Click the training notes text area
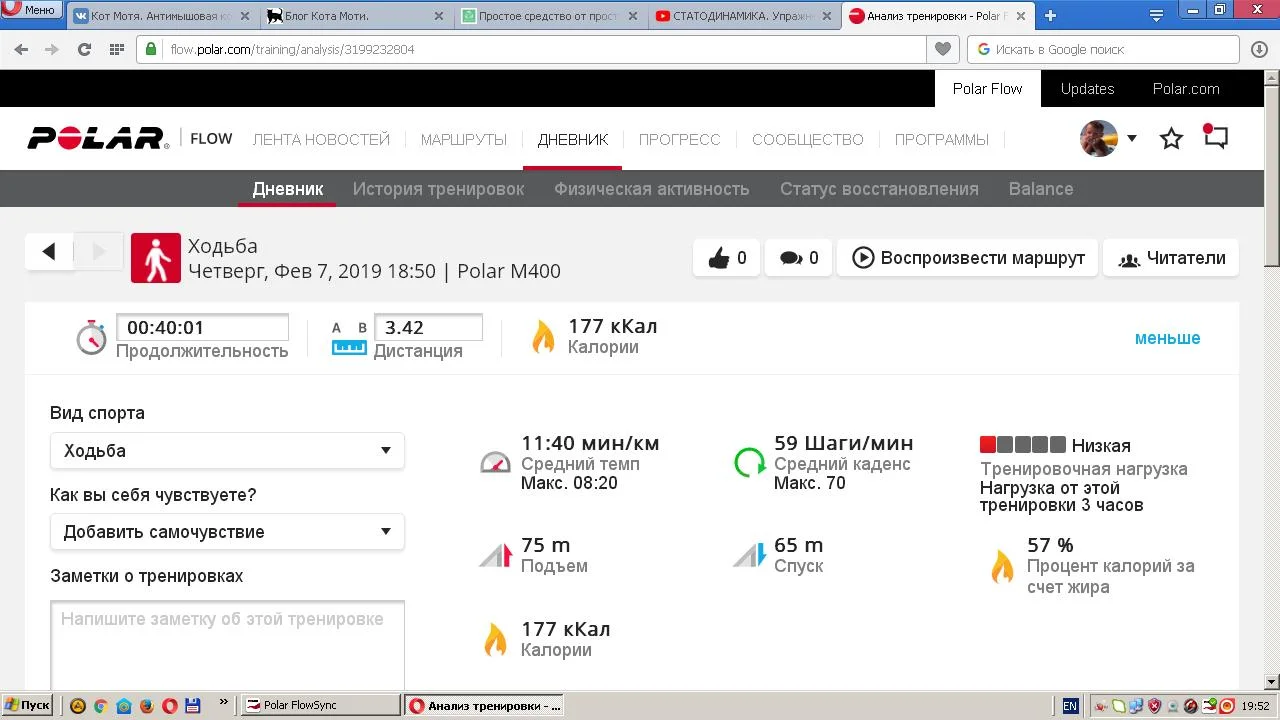Image resolution: width=1280 pixels, height=720 pixels. click(227, 645)
